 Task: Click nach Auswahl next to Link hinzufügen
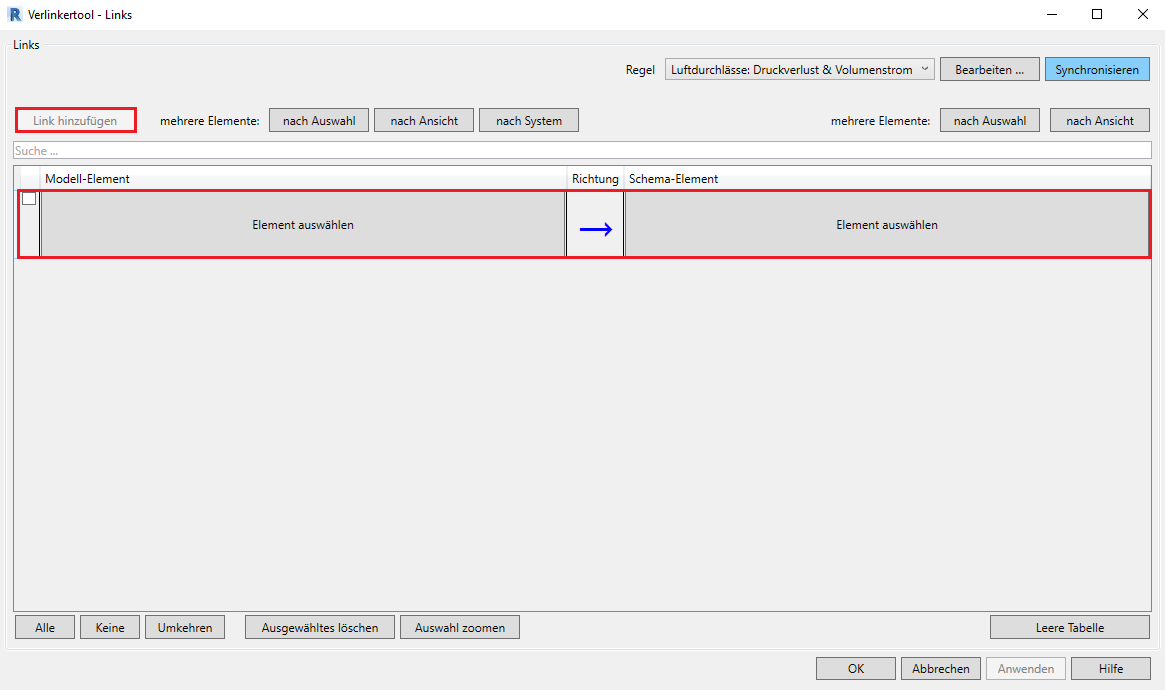[319, 120]
